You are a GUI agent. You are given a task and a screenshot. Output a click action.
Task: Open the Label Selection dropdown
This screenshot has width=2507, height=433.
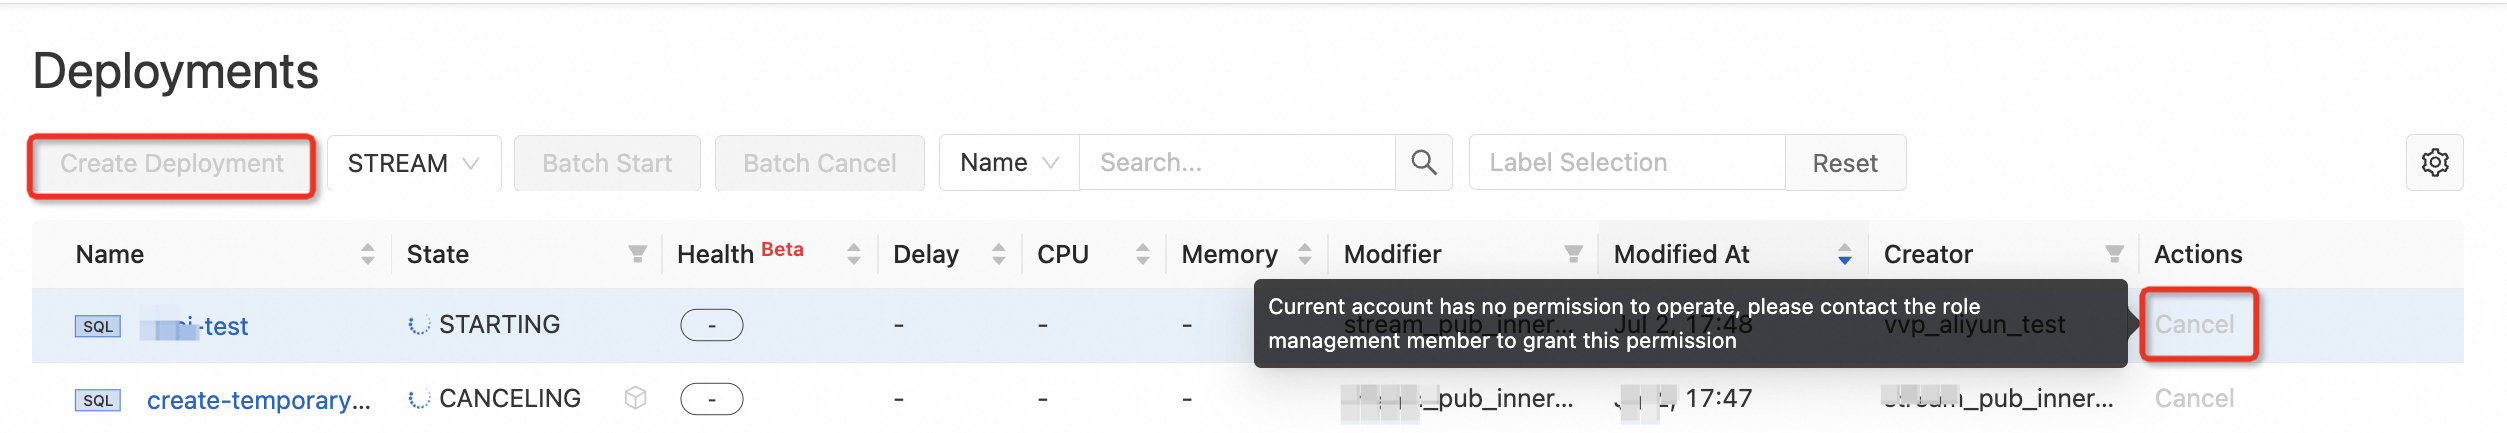point(1626,163)
